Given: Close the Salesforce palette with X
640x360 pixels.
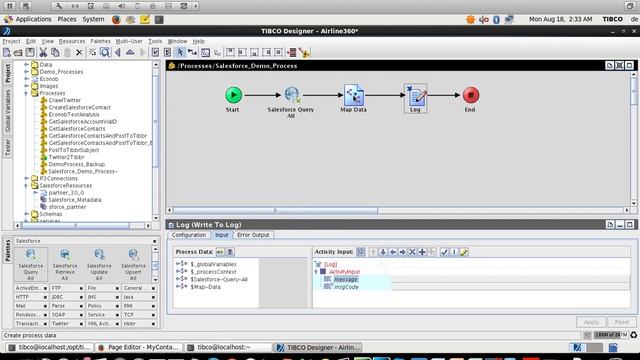Looking at the screenshot, I should click(x=155, y=241).
